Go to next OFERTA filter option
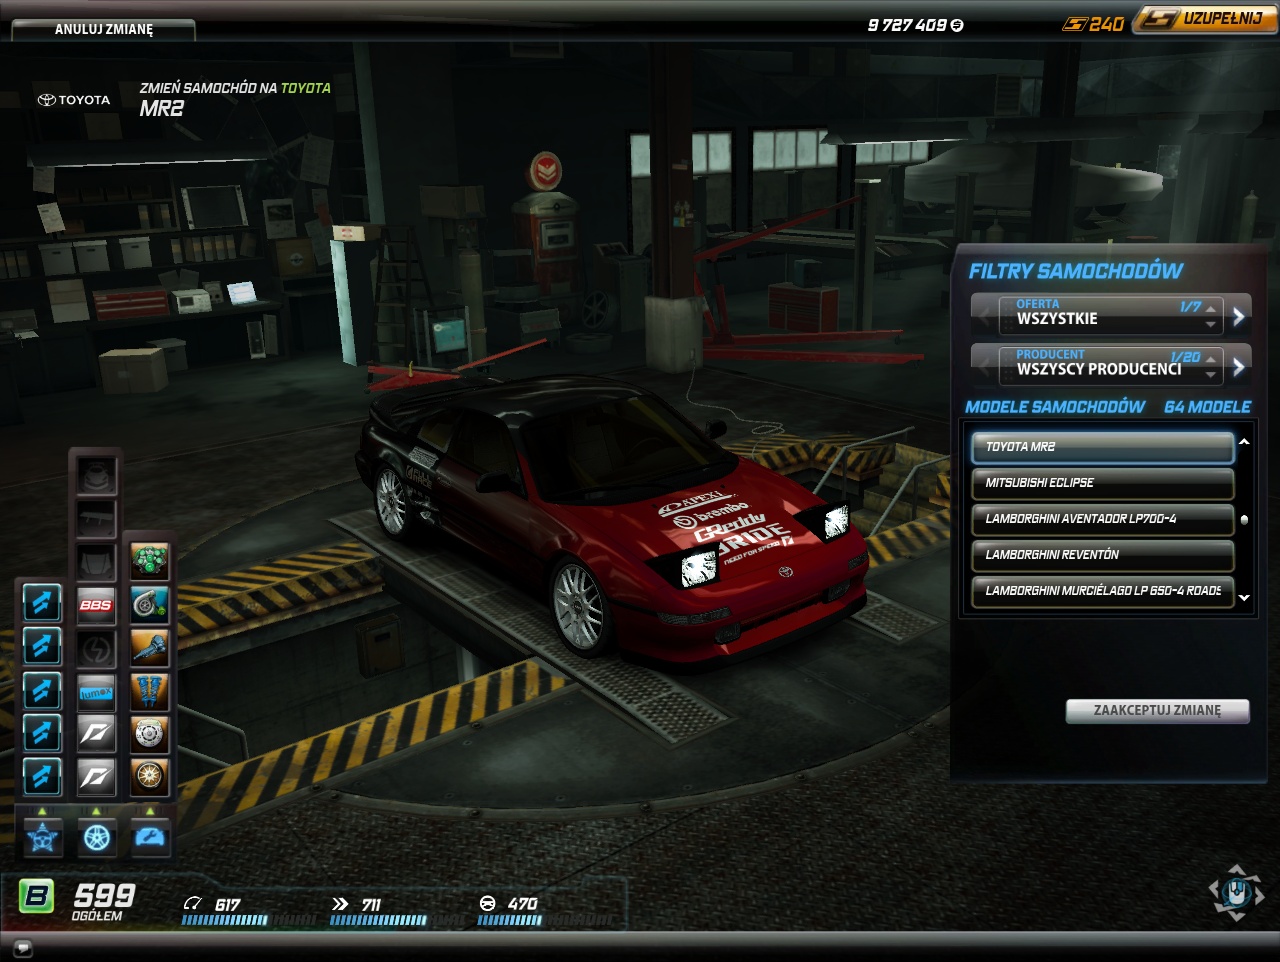This screenshot has width=1280, height=962. [x=1239, y=316]
